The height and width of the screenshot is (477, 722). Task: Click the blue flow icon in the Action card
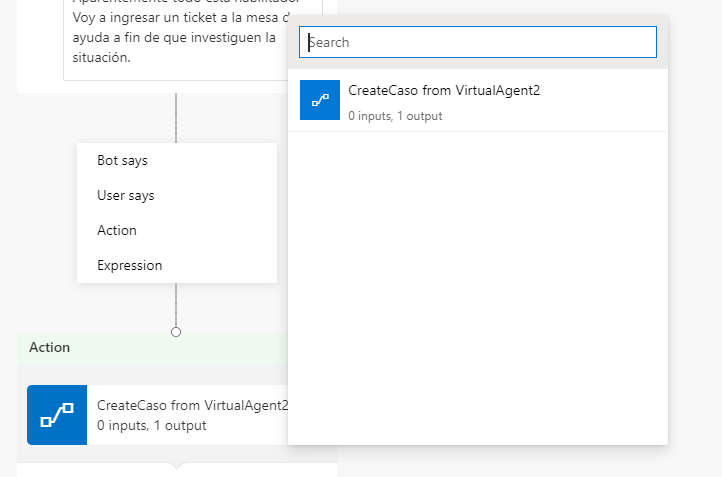57,415
